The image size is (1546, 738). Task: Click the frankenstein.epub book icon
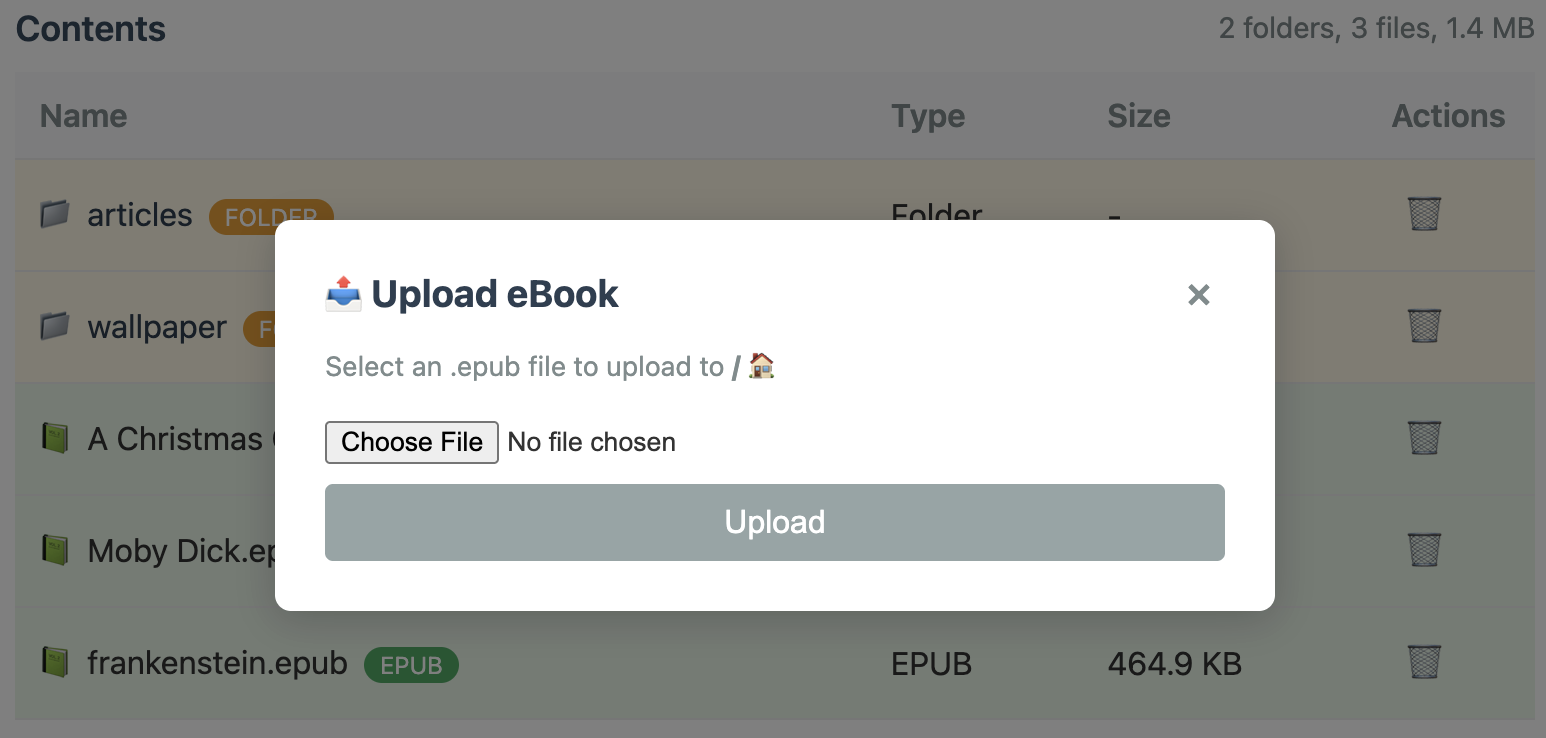tap(55, 662)
